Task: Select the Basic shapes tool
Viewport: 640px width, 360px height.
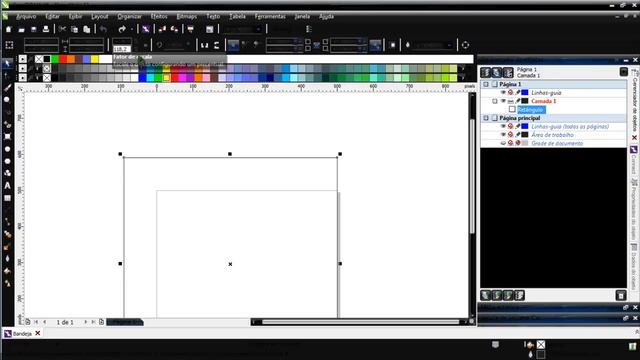Action: [7, 173]
